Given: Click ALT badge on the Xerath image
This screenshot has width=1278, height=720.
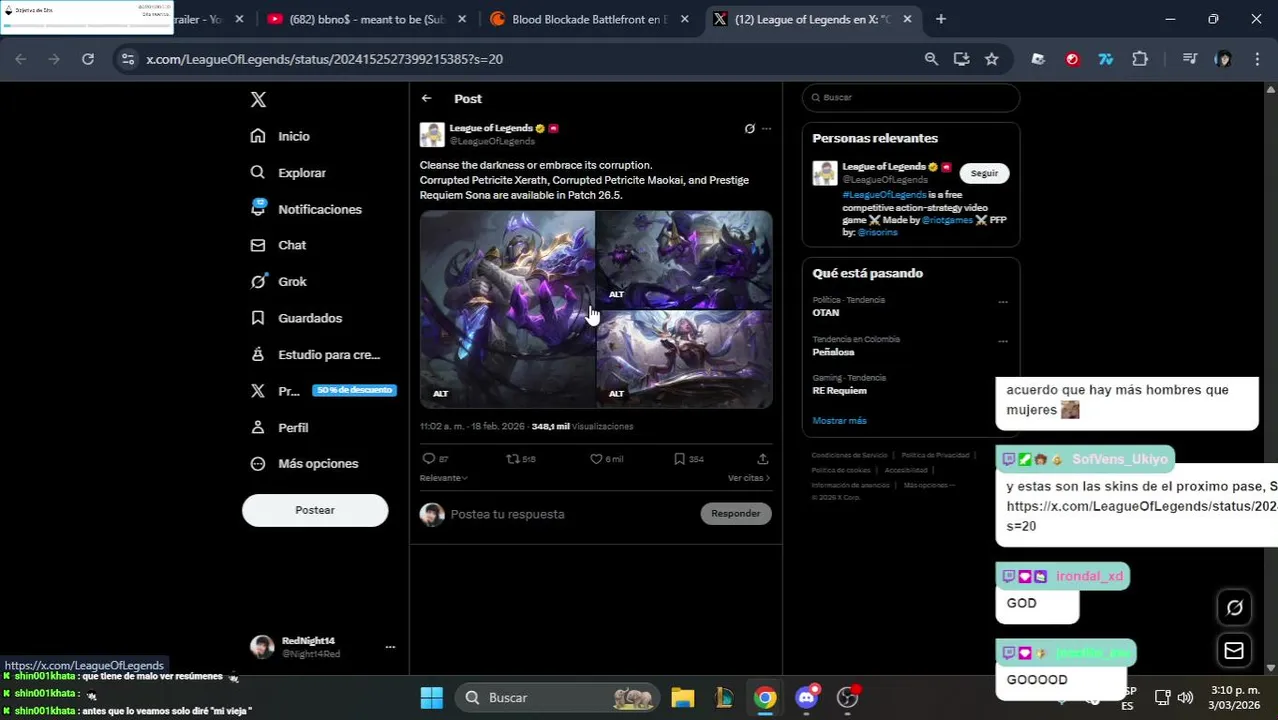Looking at the screenshot, I should click(440, 394).
